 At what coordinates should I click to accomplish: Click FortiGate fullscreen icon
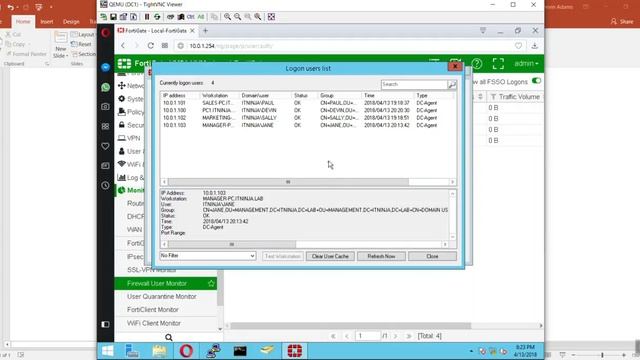[498, 64]
